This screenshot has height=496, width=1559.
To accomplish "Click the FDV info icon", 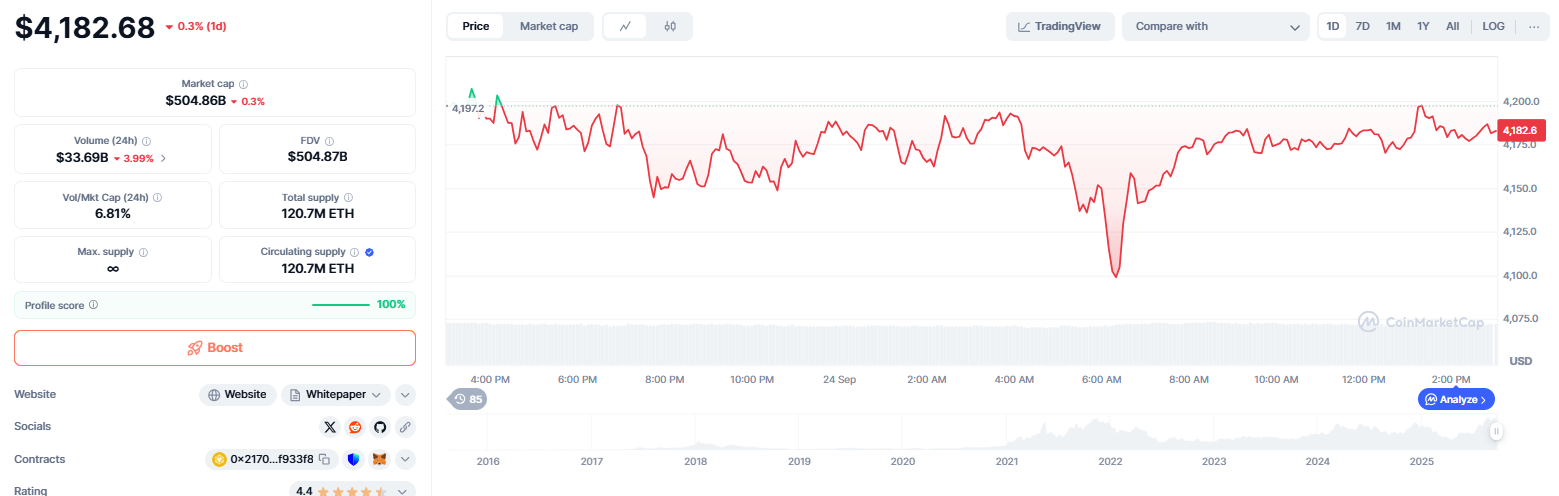I will click(330, 142).
